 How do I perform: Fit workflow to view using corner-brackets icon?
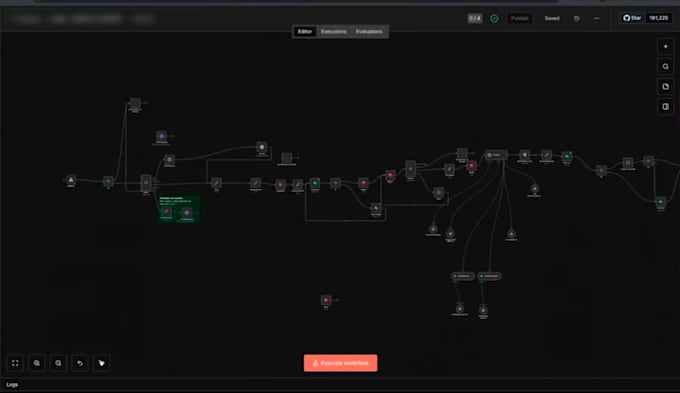15,363
